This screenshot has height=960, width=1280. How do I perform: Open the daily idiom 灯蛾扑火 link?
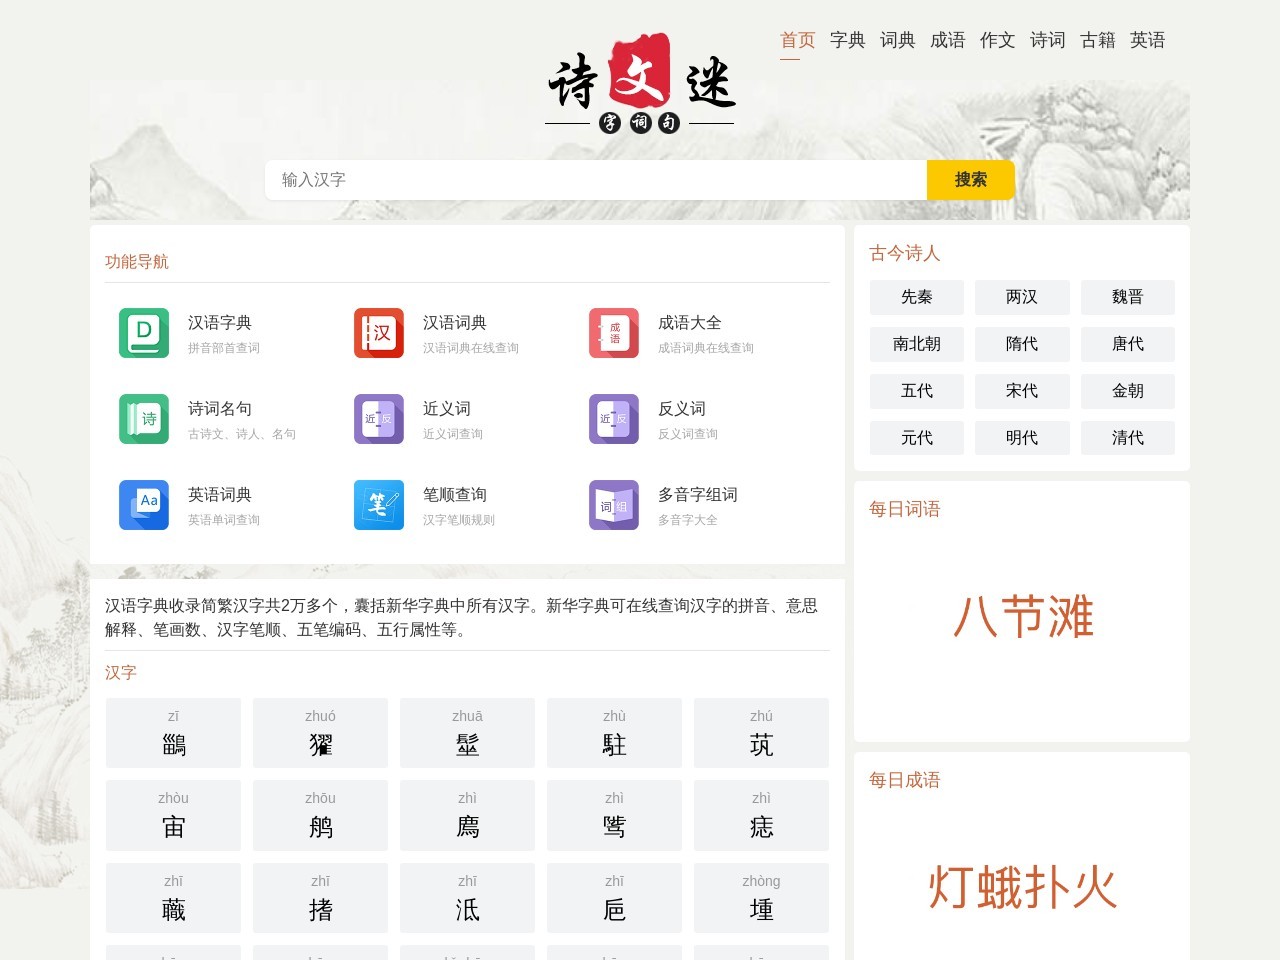click(x=1021, y=888)
